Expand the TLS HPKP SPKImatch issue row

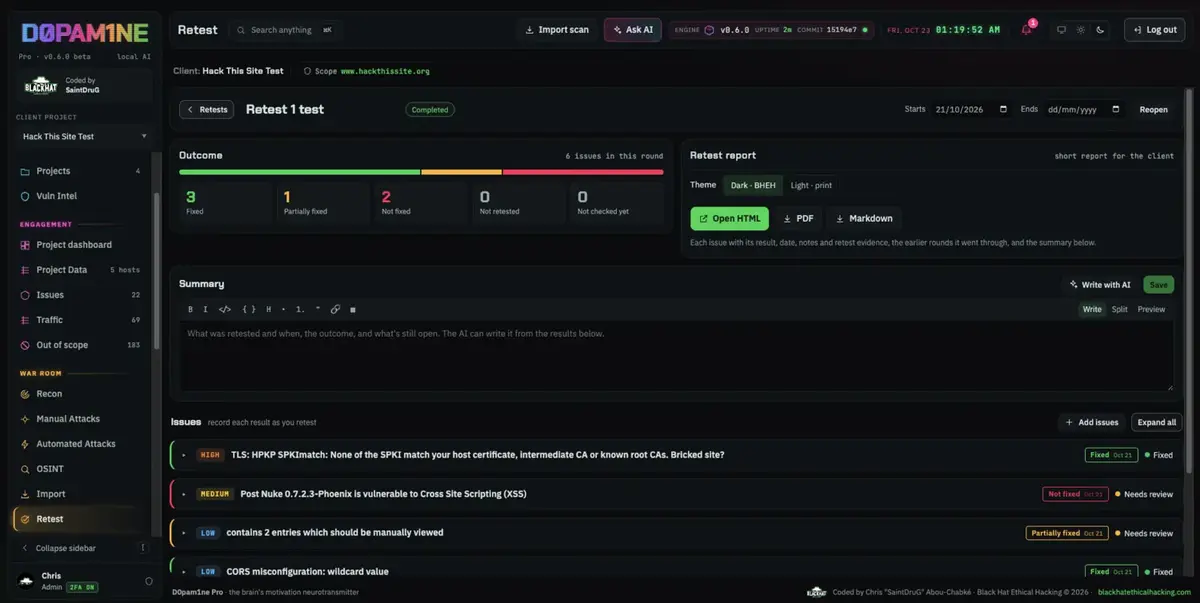[184, 455]
